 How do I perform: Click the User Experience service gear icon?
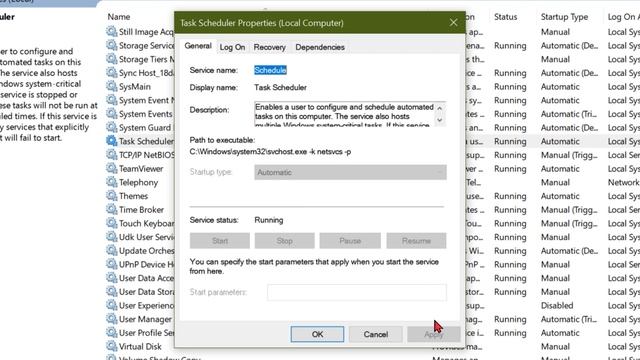tap(111, 305)
